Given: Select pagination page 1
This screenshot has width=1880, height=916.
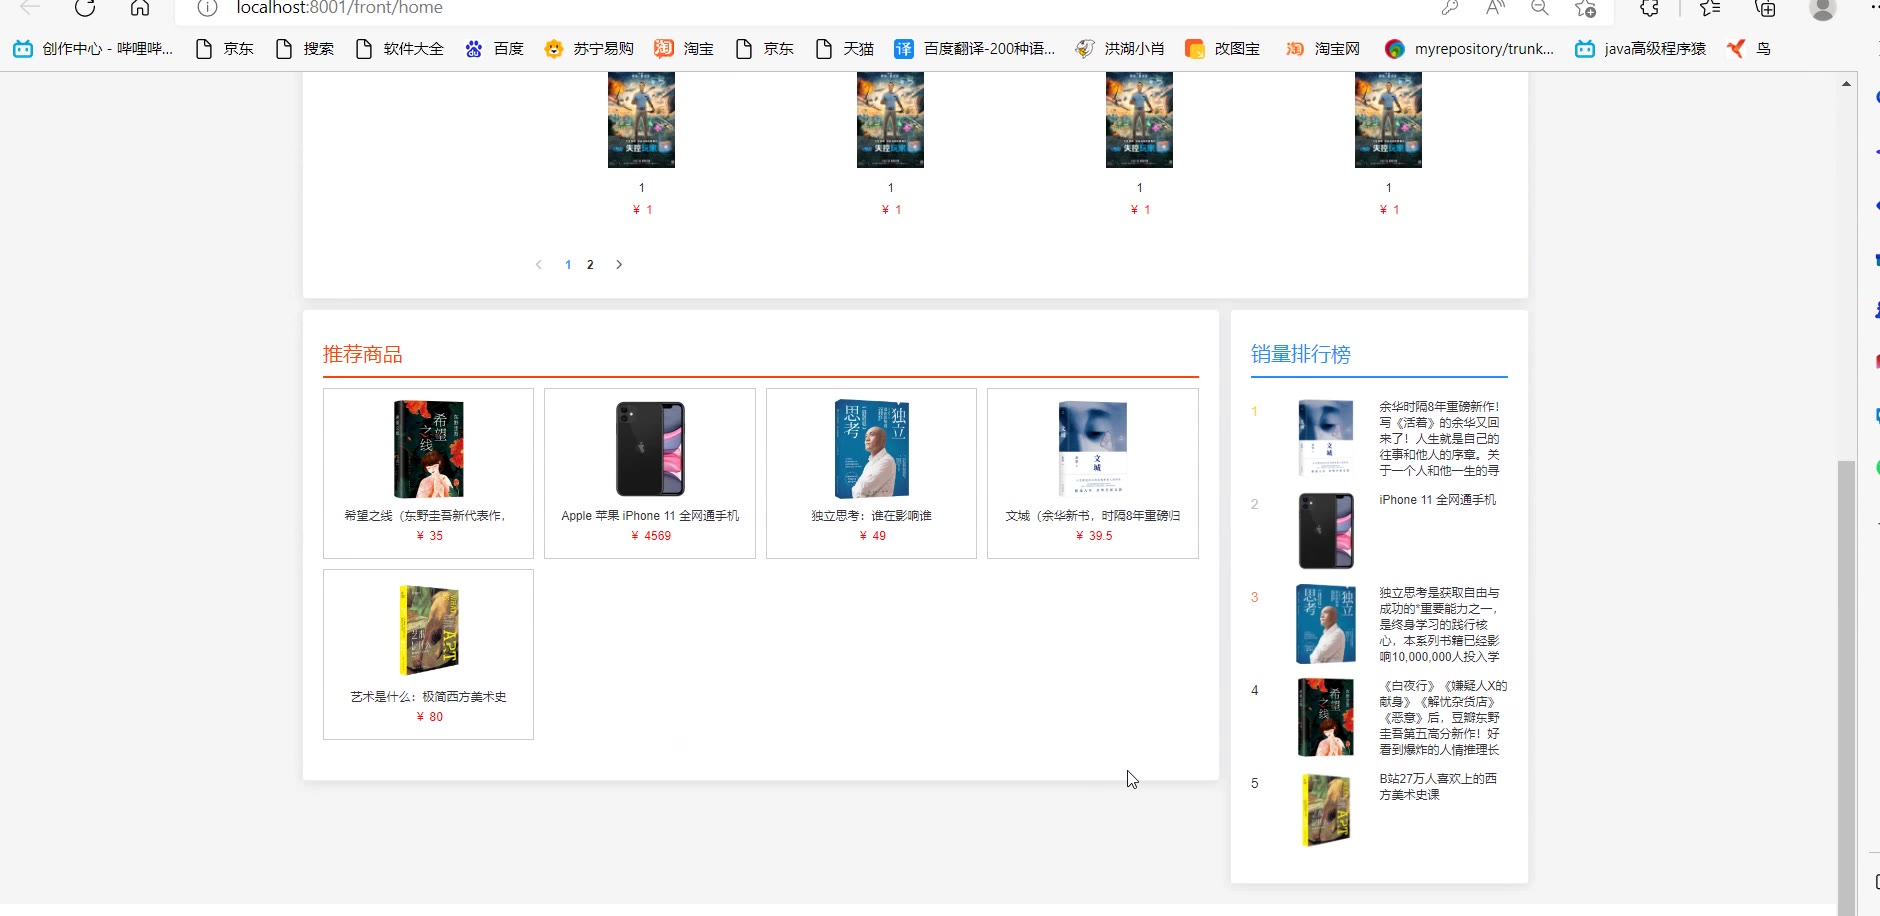Looking at the screenshot, I should coord(568,265).
